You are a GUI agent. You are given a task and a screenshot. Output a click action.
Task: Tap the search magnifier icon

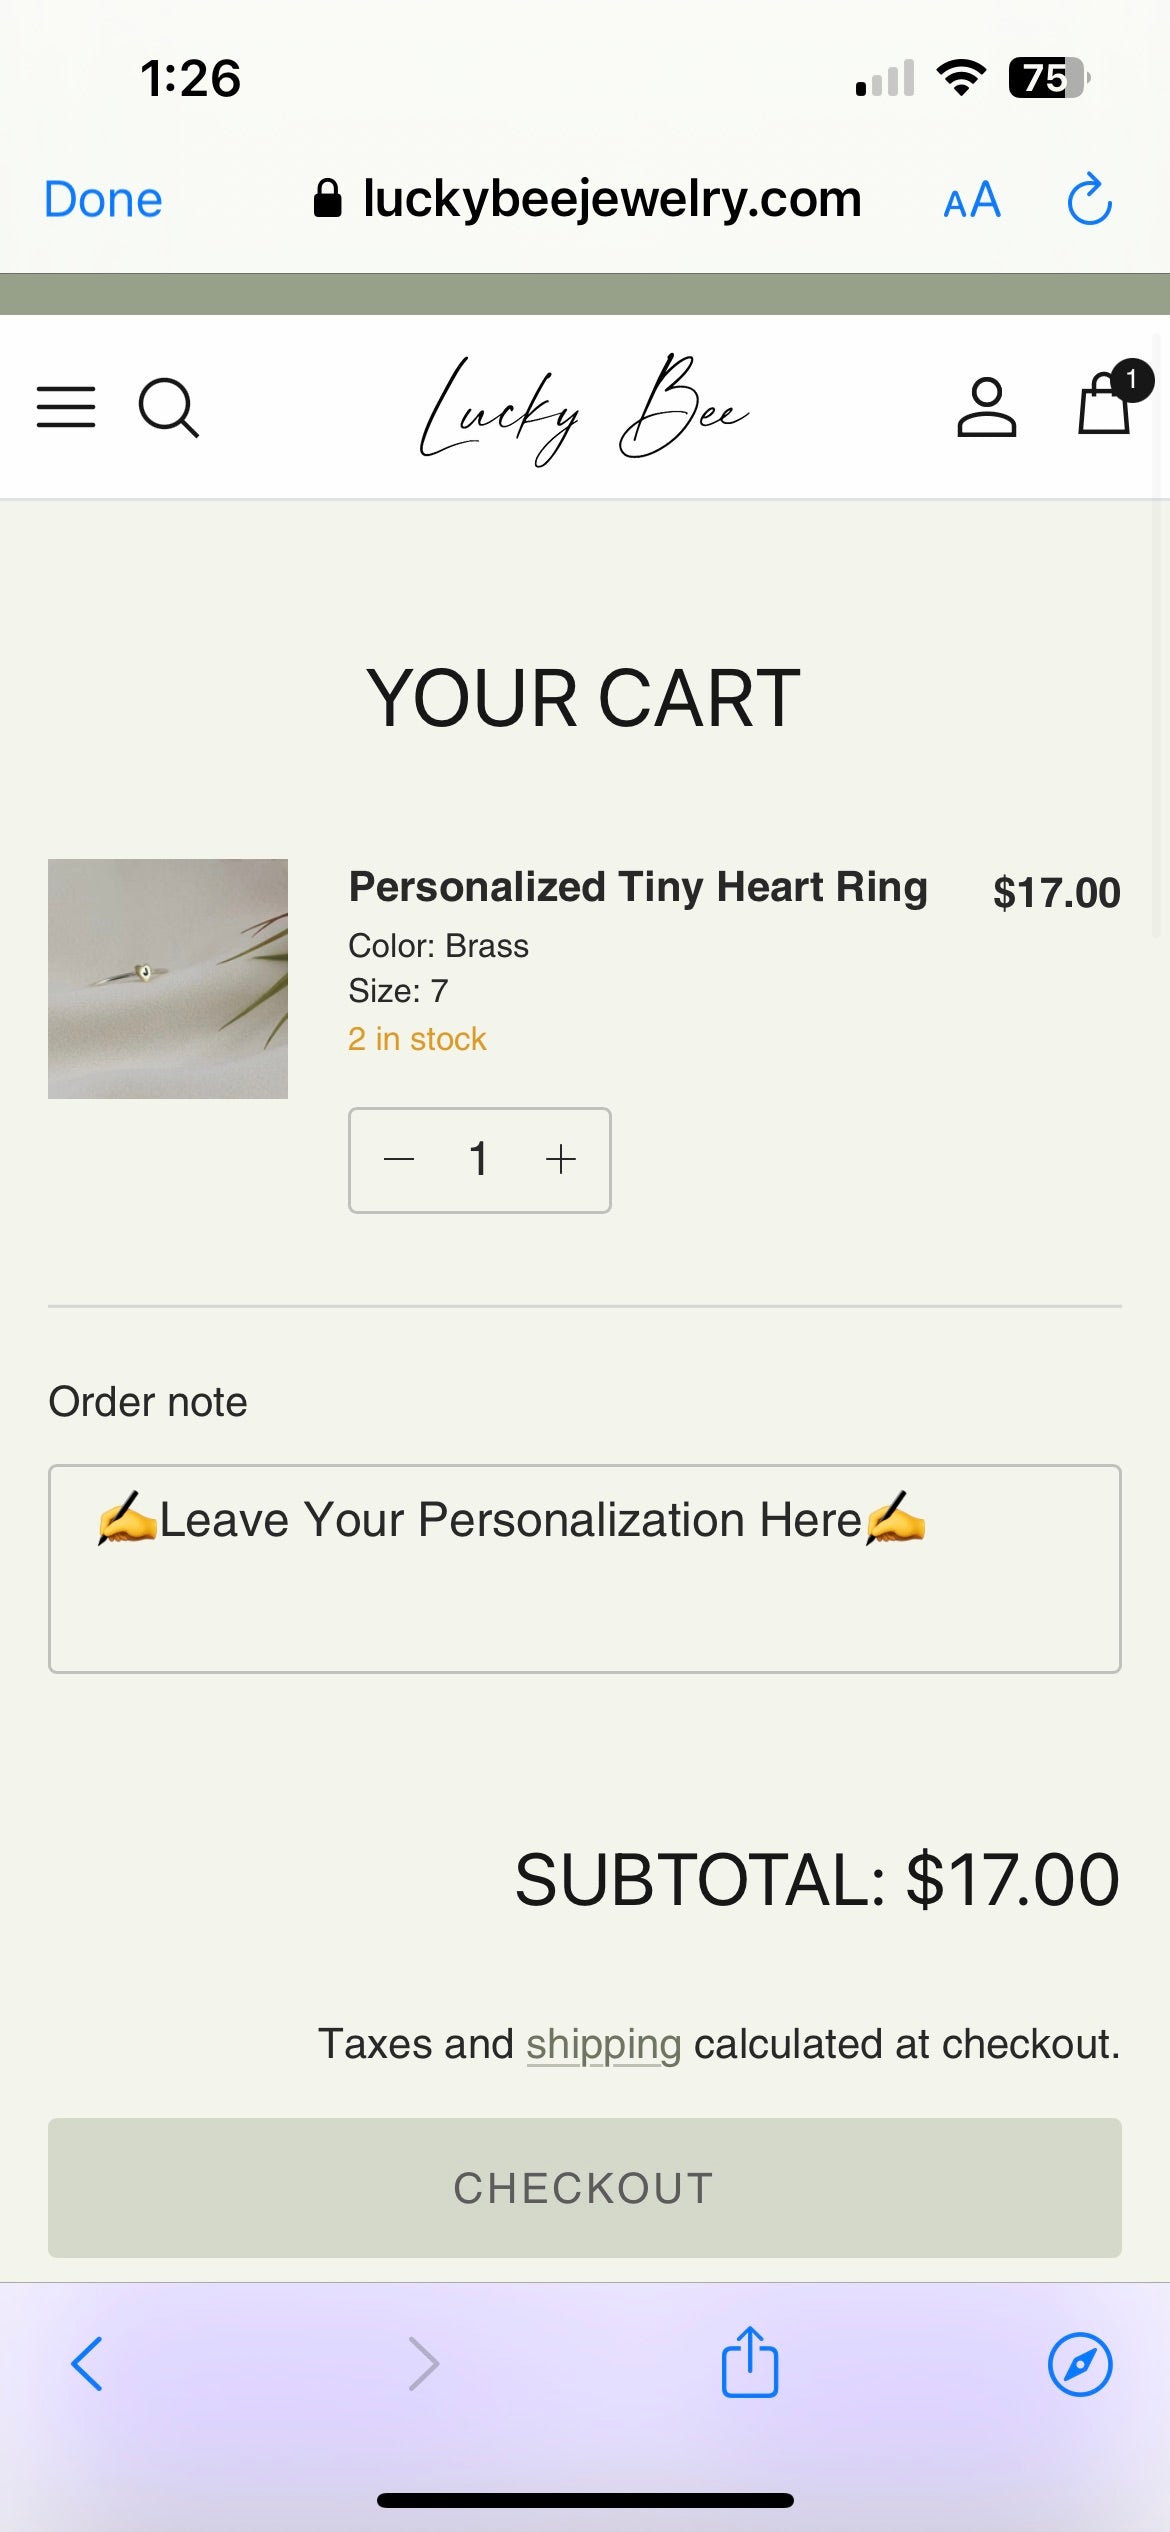click(x=168, y=407)
